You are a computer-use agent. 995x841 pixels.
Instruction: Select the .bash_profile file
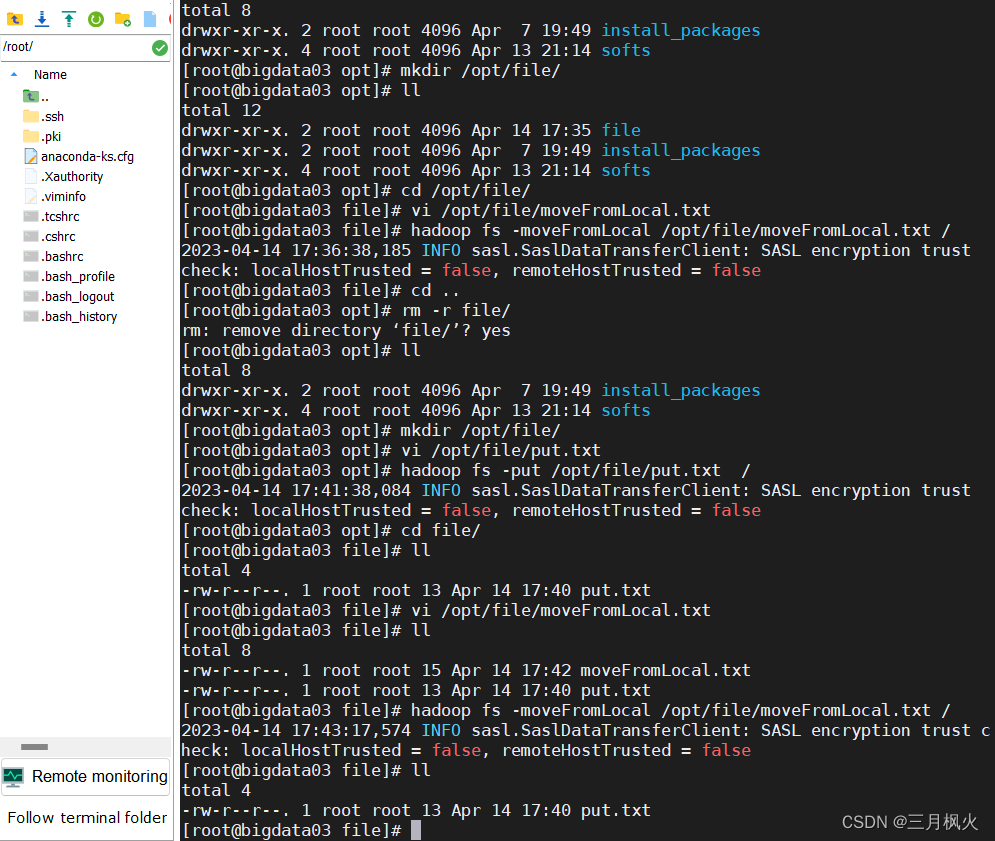69,277
